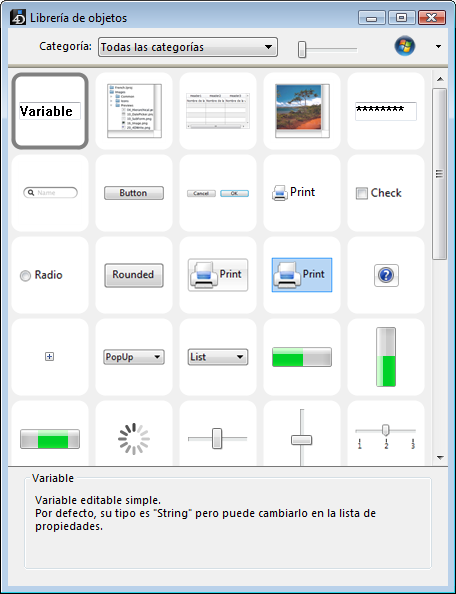
Task: Select the hierarchical list object thumbnail
Action: pyautogui.click(x=134, y=111)
